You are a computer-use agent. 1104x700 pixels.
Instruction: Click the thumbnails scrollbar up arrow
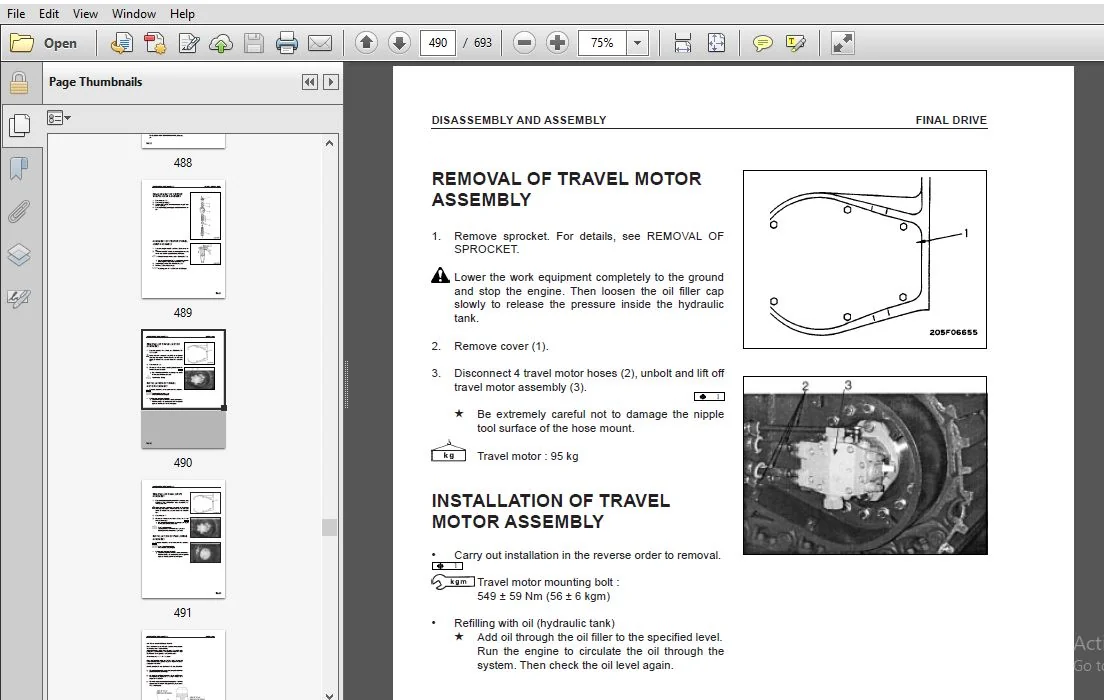tap(329, 143)
